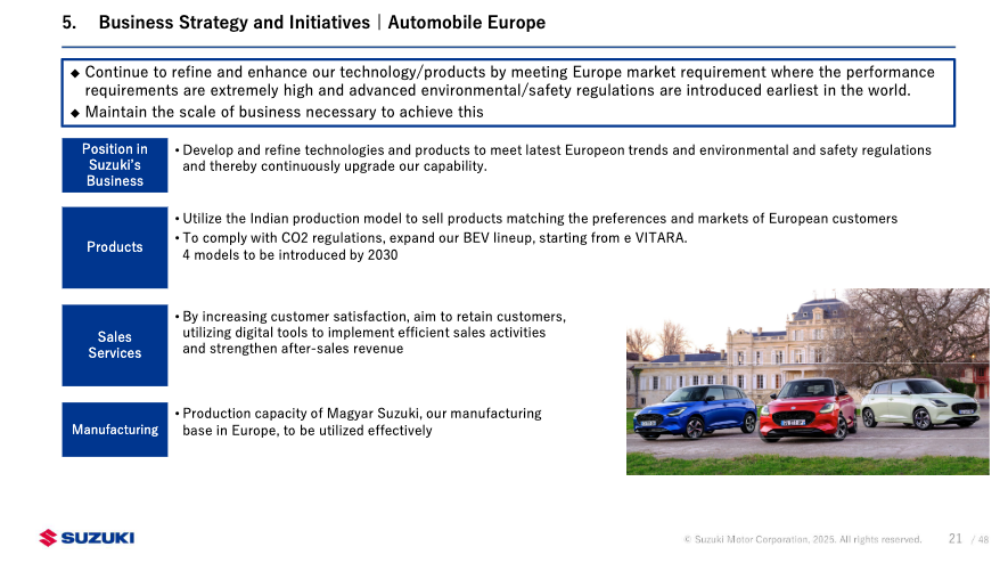Screen dimensions: 1000x563
Task: Click the line 'Continue to refine and enhance our technology/products'
Action: click(x=510, y=72)
